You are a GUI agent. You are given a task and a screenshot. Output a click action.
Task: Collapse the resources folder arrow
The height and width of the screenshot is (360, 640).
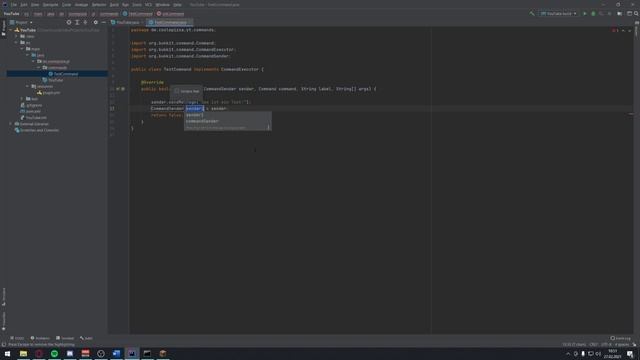[x=28, y=86]
